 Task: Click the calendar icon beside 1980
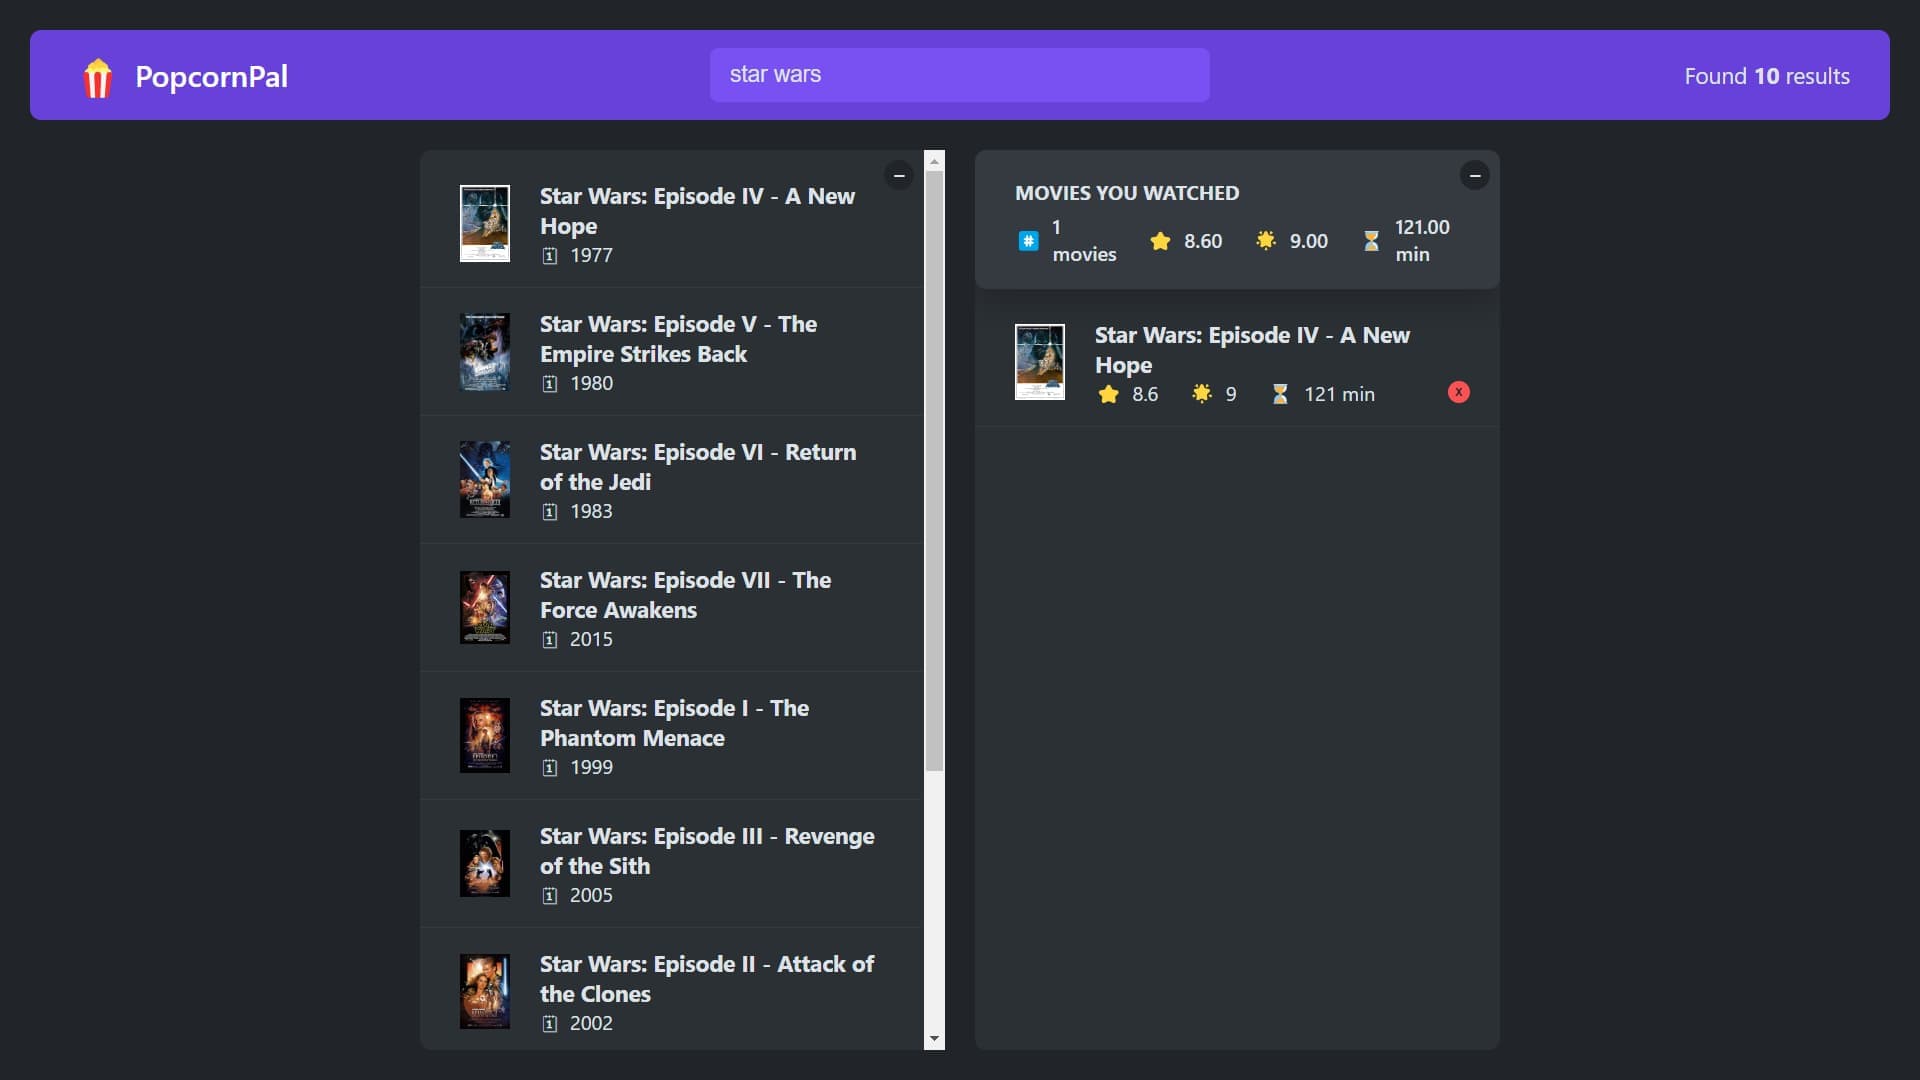550,384
